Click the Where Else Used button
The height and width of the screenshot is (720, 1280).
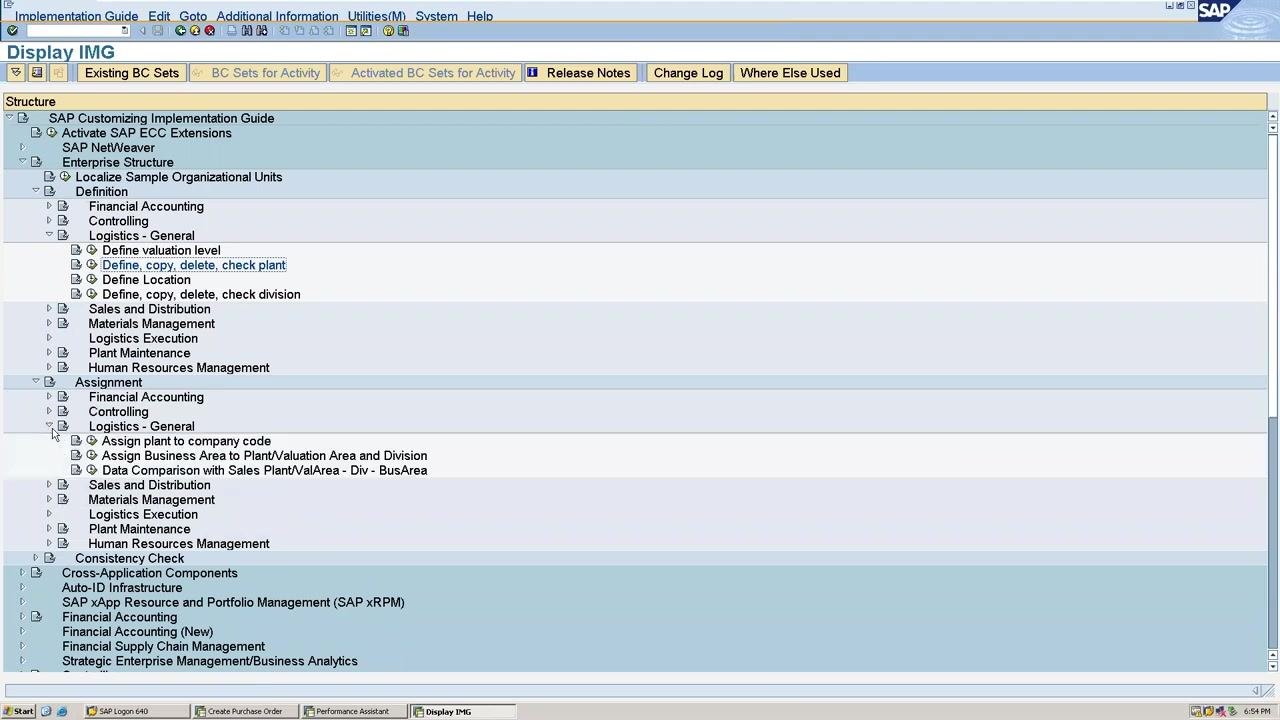(x=790, y=73)
